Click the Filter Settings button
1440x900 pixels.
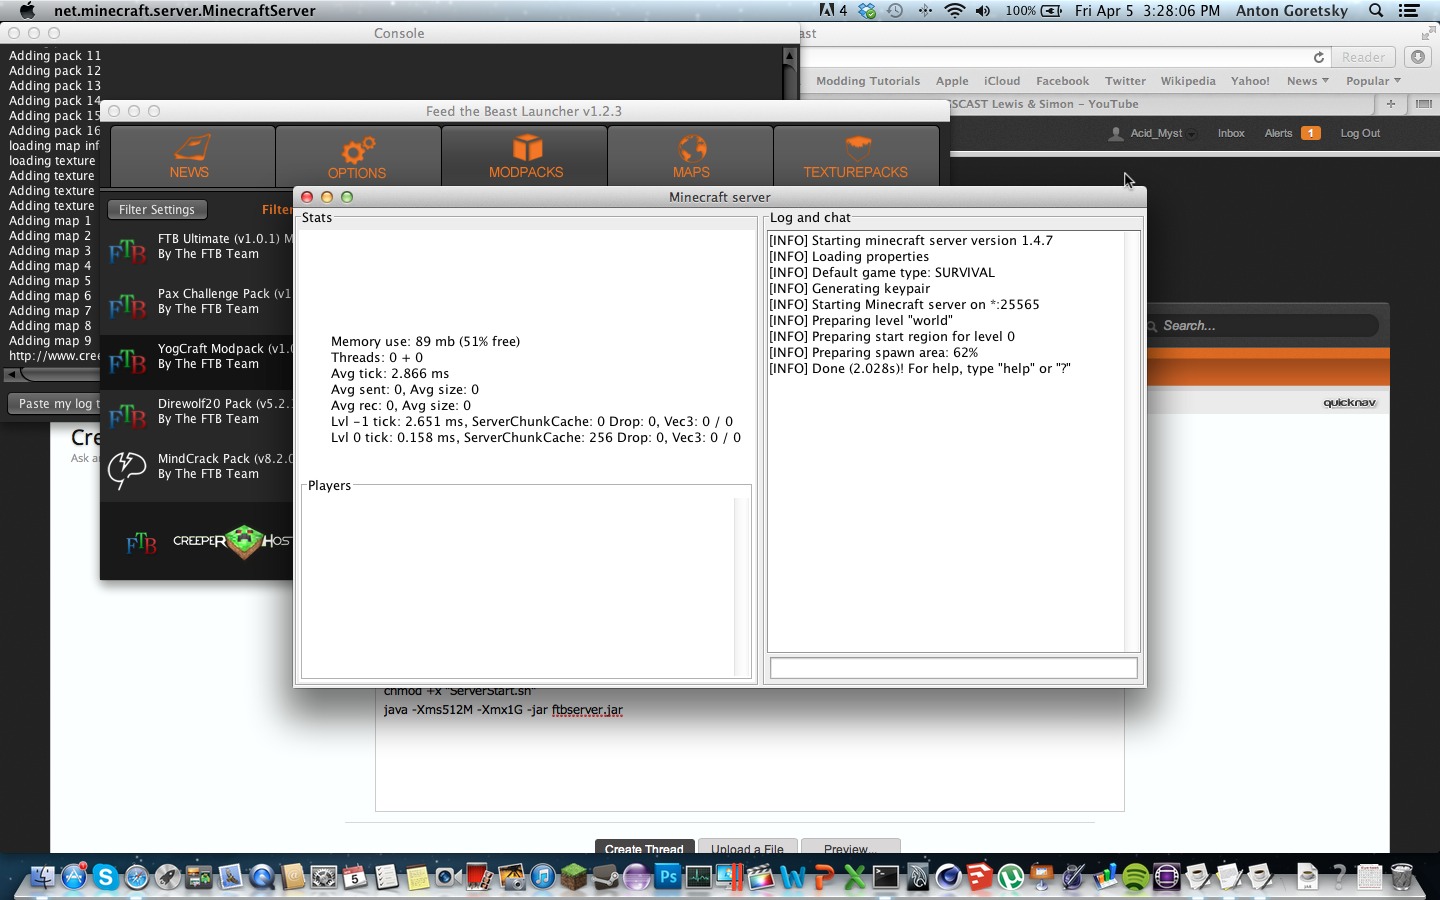pyautogui.click(x=157, y=210)
